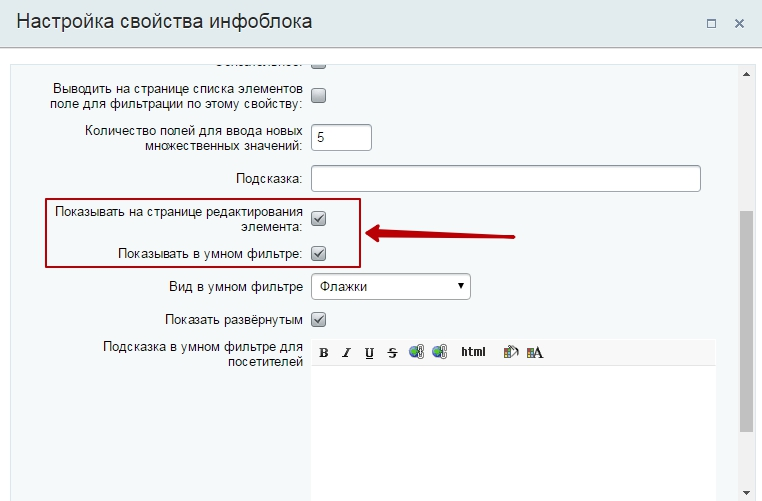This screenshot has width=762, height=501.
Task: Insert a hyperlink using first globe icon
Action: 416,352
